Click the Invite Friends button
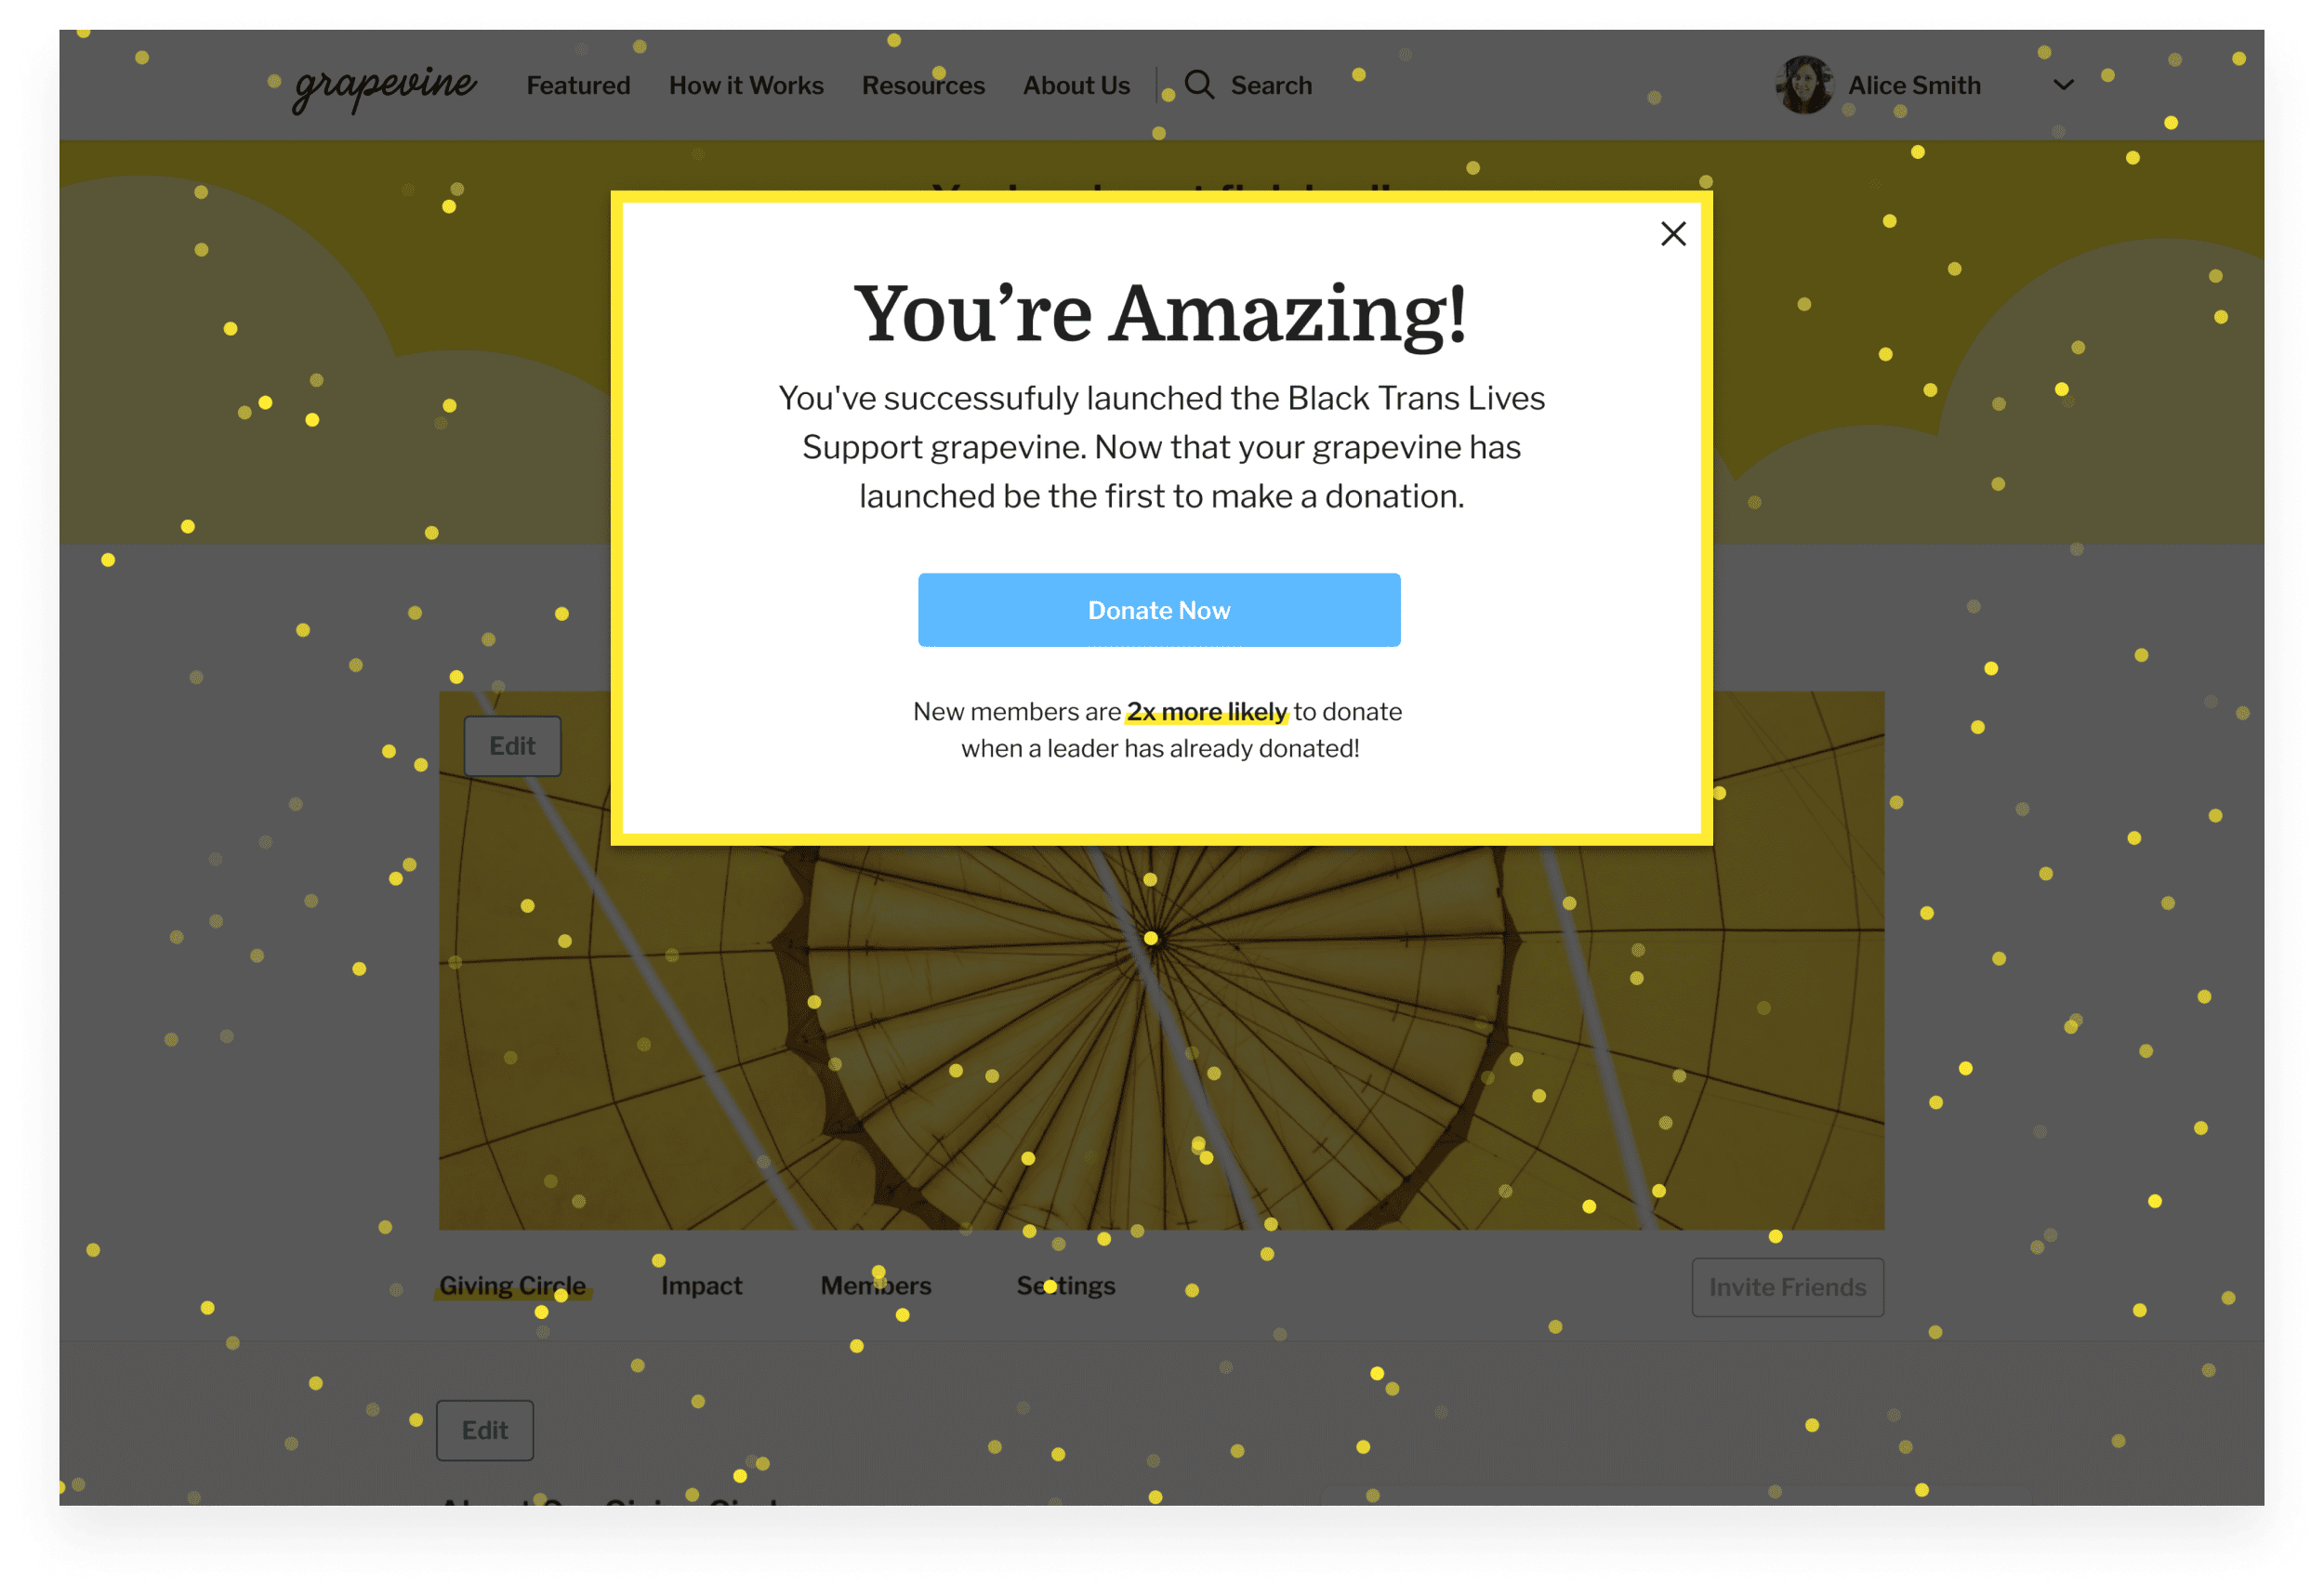Image resolution: width=2324 pixels, height=1595 pixels. pos(1784,1285)
